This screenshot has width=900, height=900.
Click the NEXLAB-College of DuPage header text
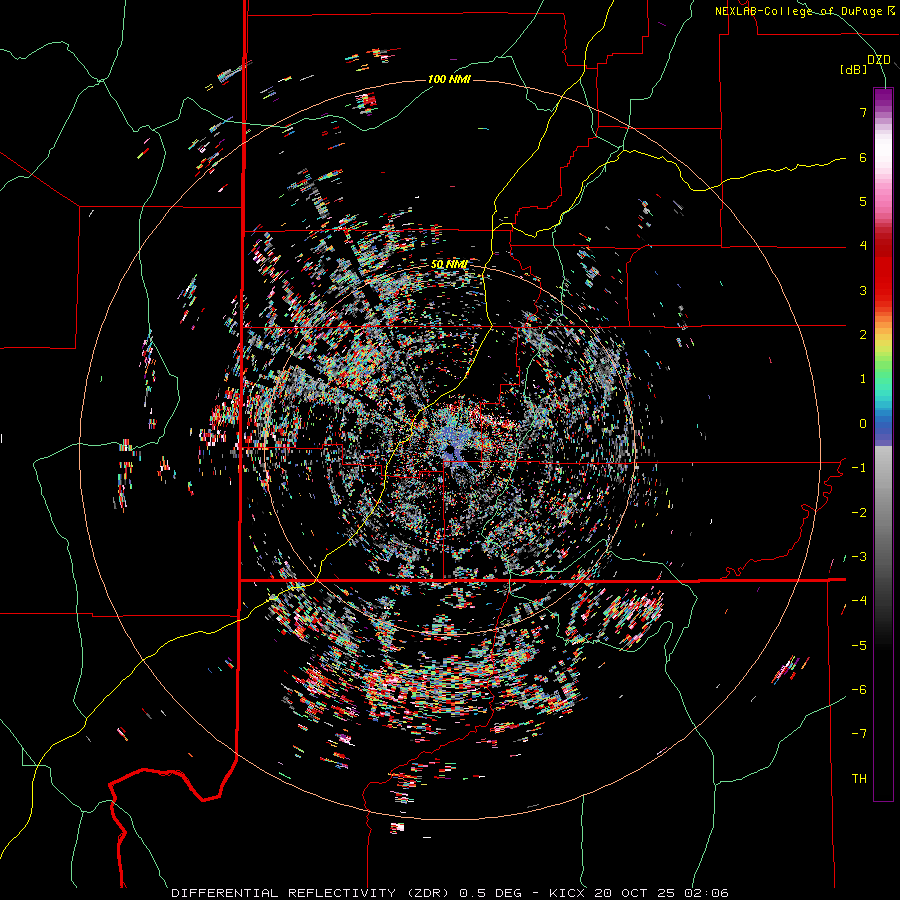(x=801, y=11)
